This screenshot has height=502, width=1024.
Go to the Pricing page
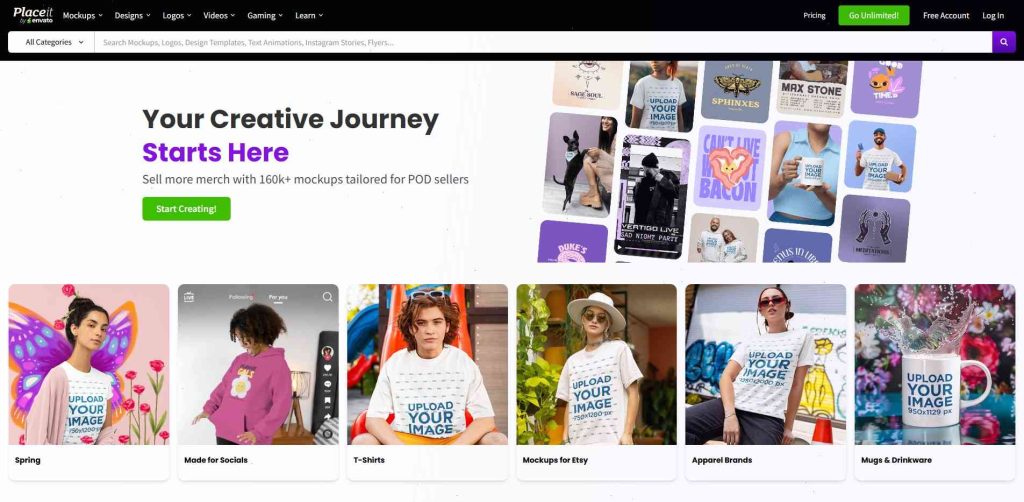click(814, 16)
